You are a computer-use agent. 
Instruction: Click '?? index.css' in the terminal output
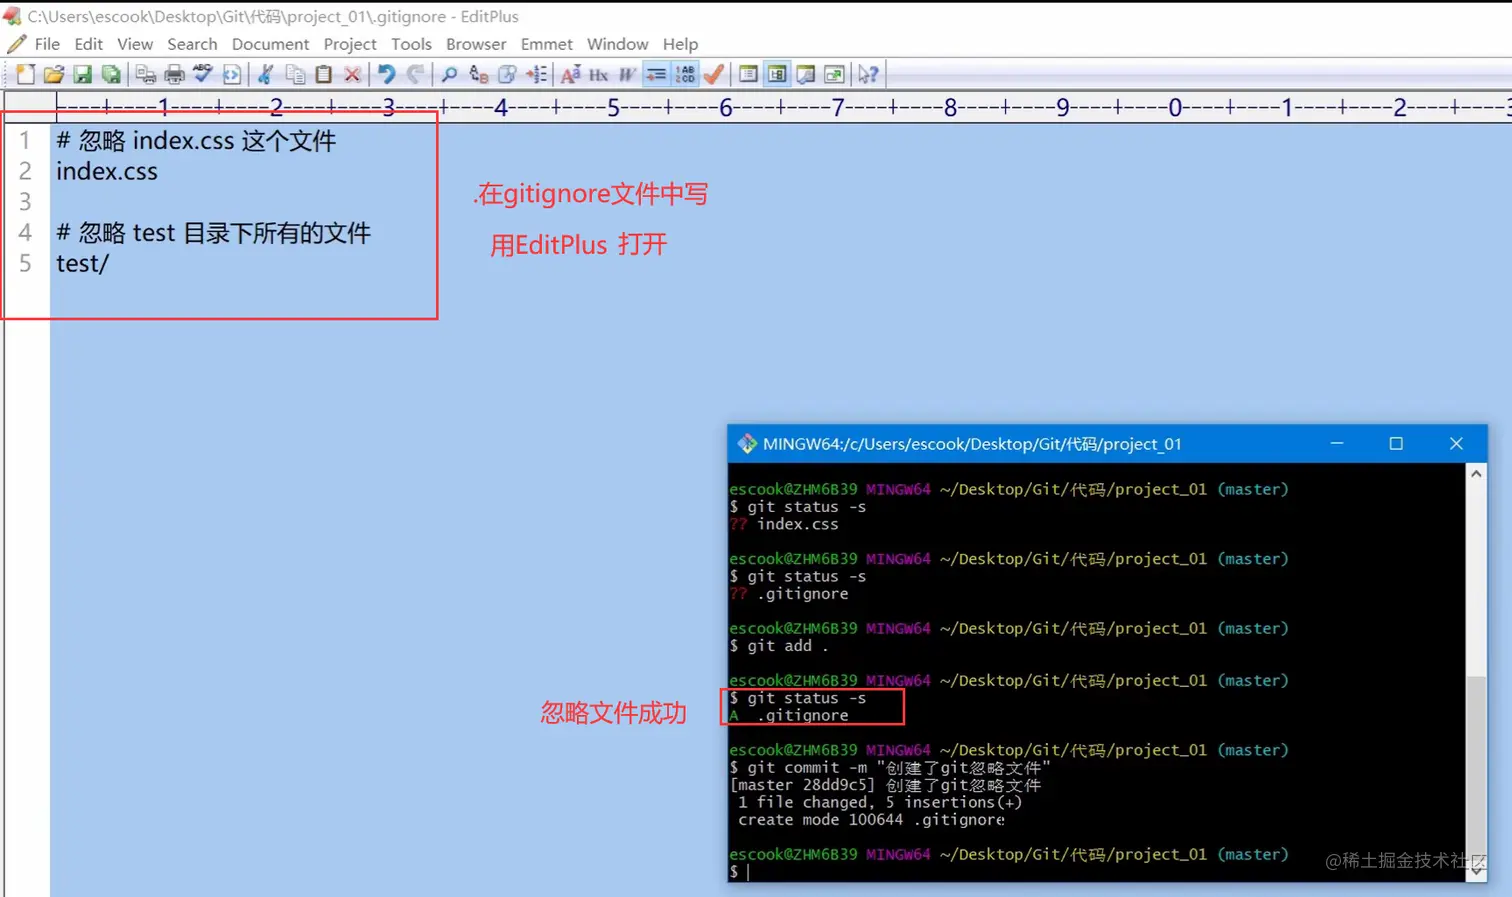(x=784, y=524)
